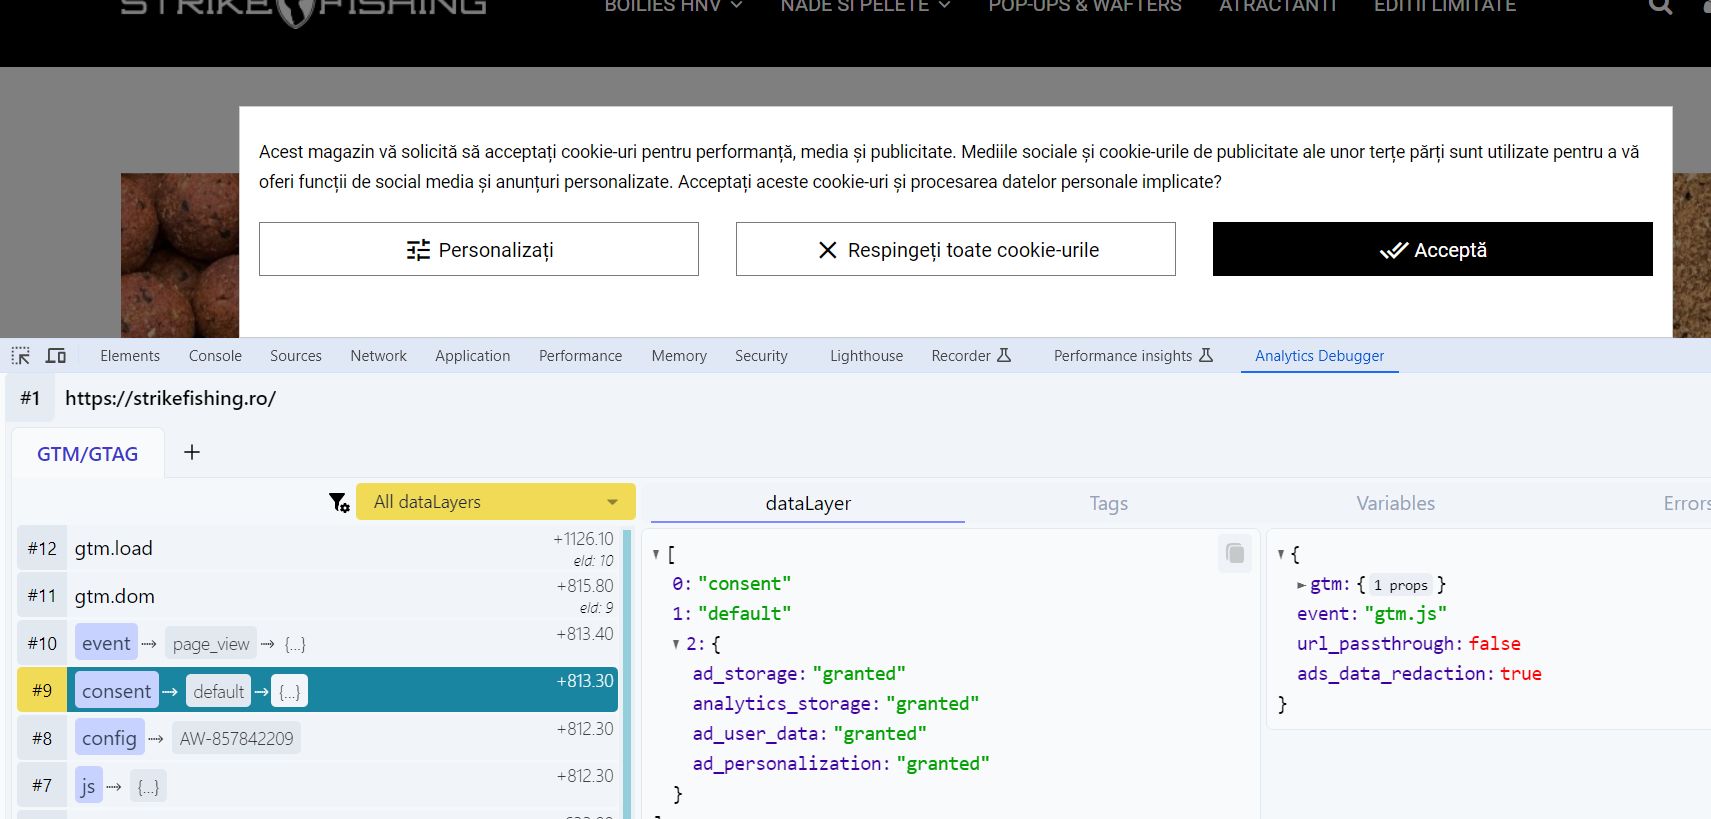Collapse the dataLayer root array triangle
This screenshot has width=1711, height=819.
656,554
